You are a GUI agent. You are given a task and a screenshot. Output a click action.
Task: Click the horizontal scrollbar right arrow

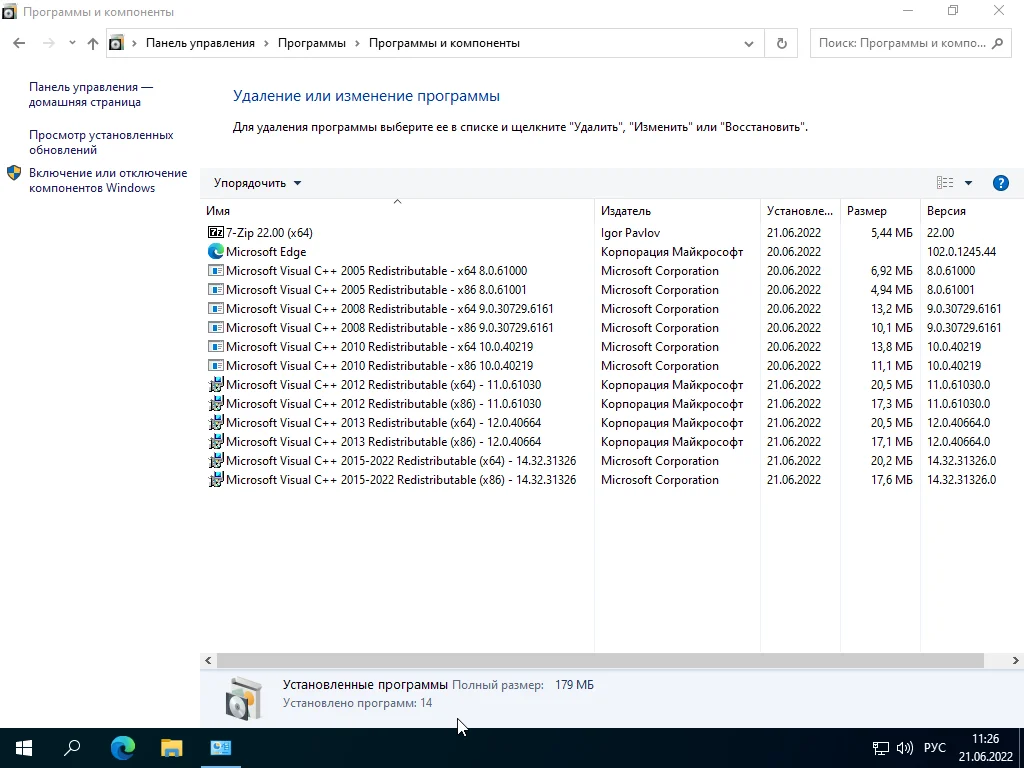[1016, 660]
